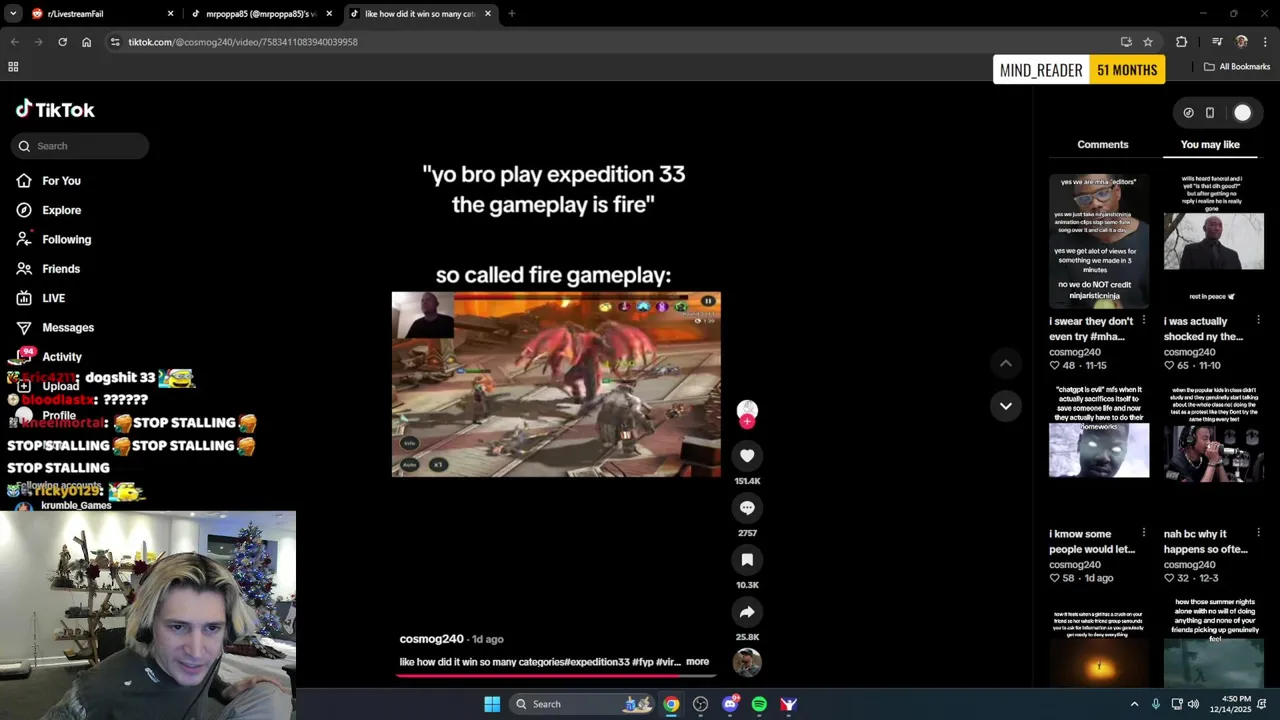Viewport: 1280px width, 720px height.
Task: Open options for 'nah bc why it' video
Action: pyautogui.click(x=1258, y=533)
